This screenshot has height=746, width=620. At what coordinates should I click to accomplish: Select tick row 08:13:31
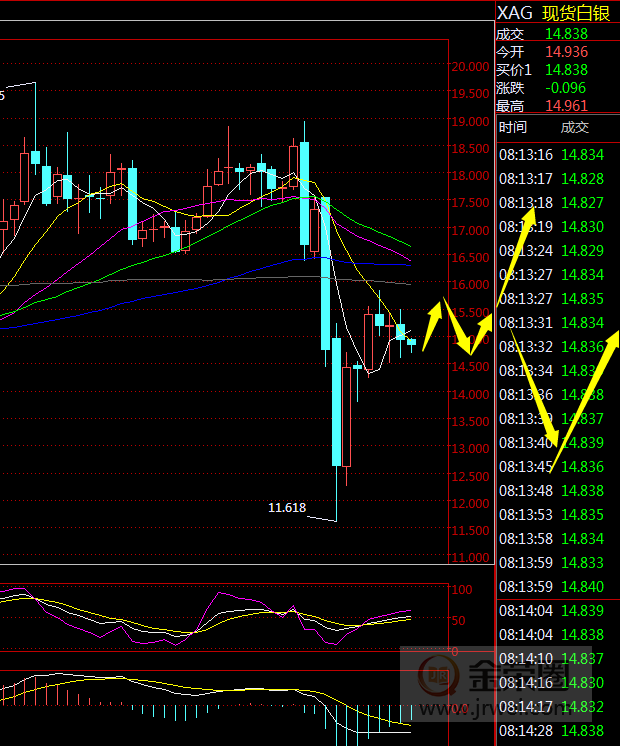click(x=551, y=323)
